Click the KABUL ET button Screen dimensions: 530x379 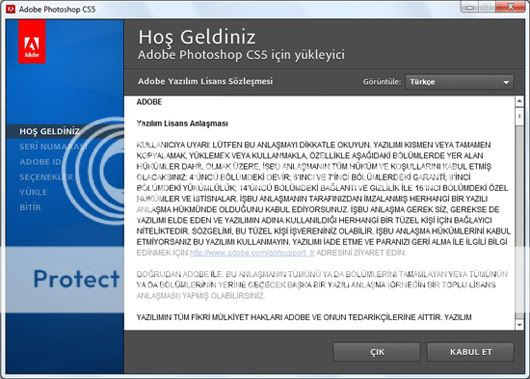[471, 352]
